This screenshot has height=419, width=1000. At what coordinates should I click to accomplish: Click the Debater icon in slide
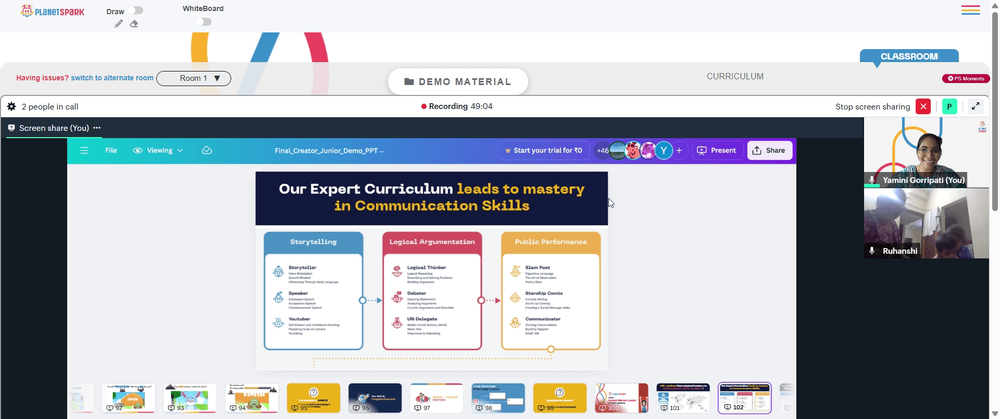[397, 297]
